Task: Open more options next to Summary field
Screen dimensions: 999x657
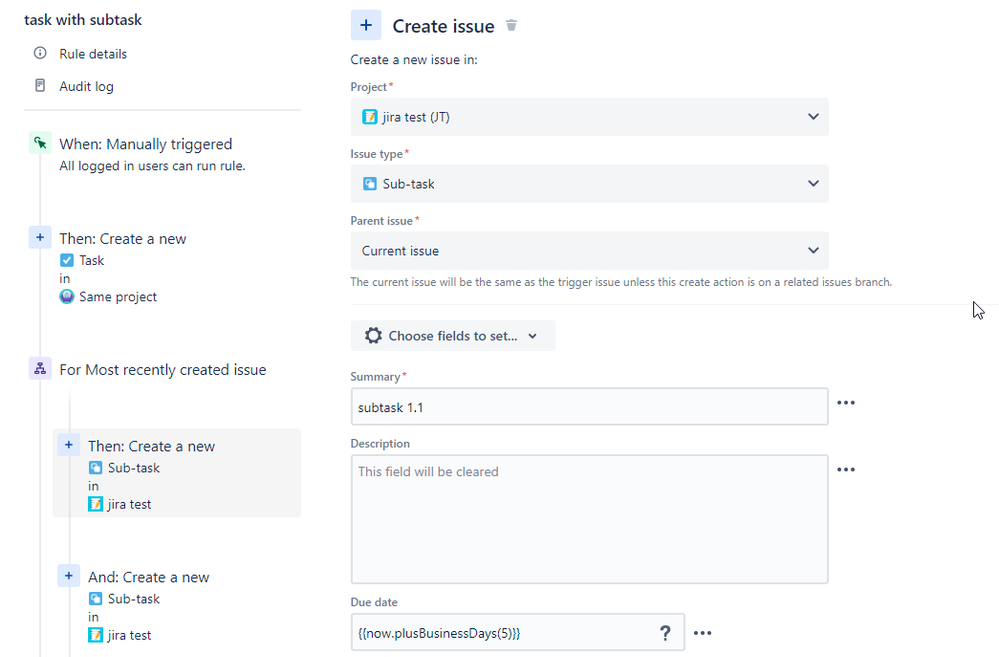Action: pyautogui.click(x=846, y=403)
